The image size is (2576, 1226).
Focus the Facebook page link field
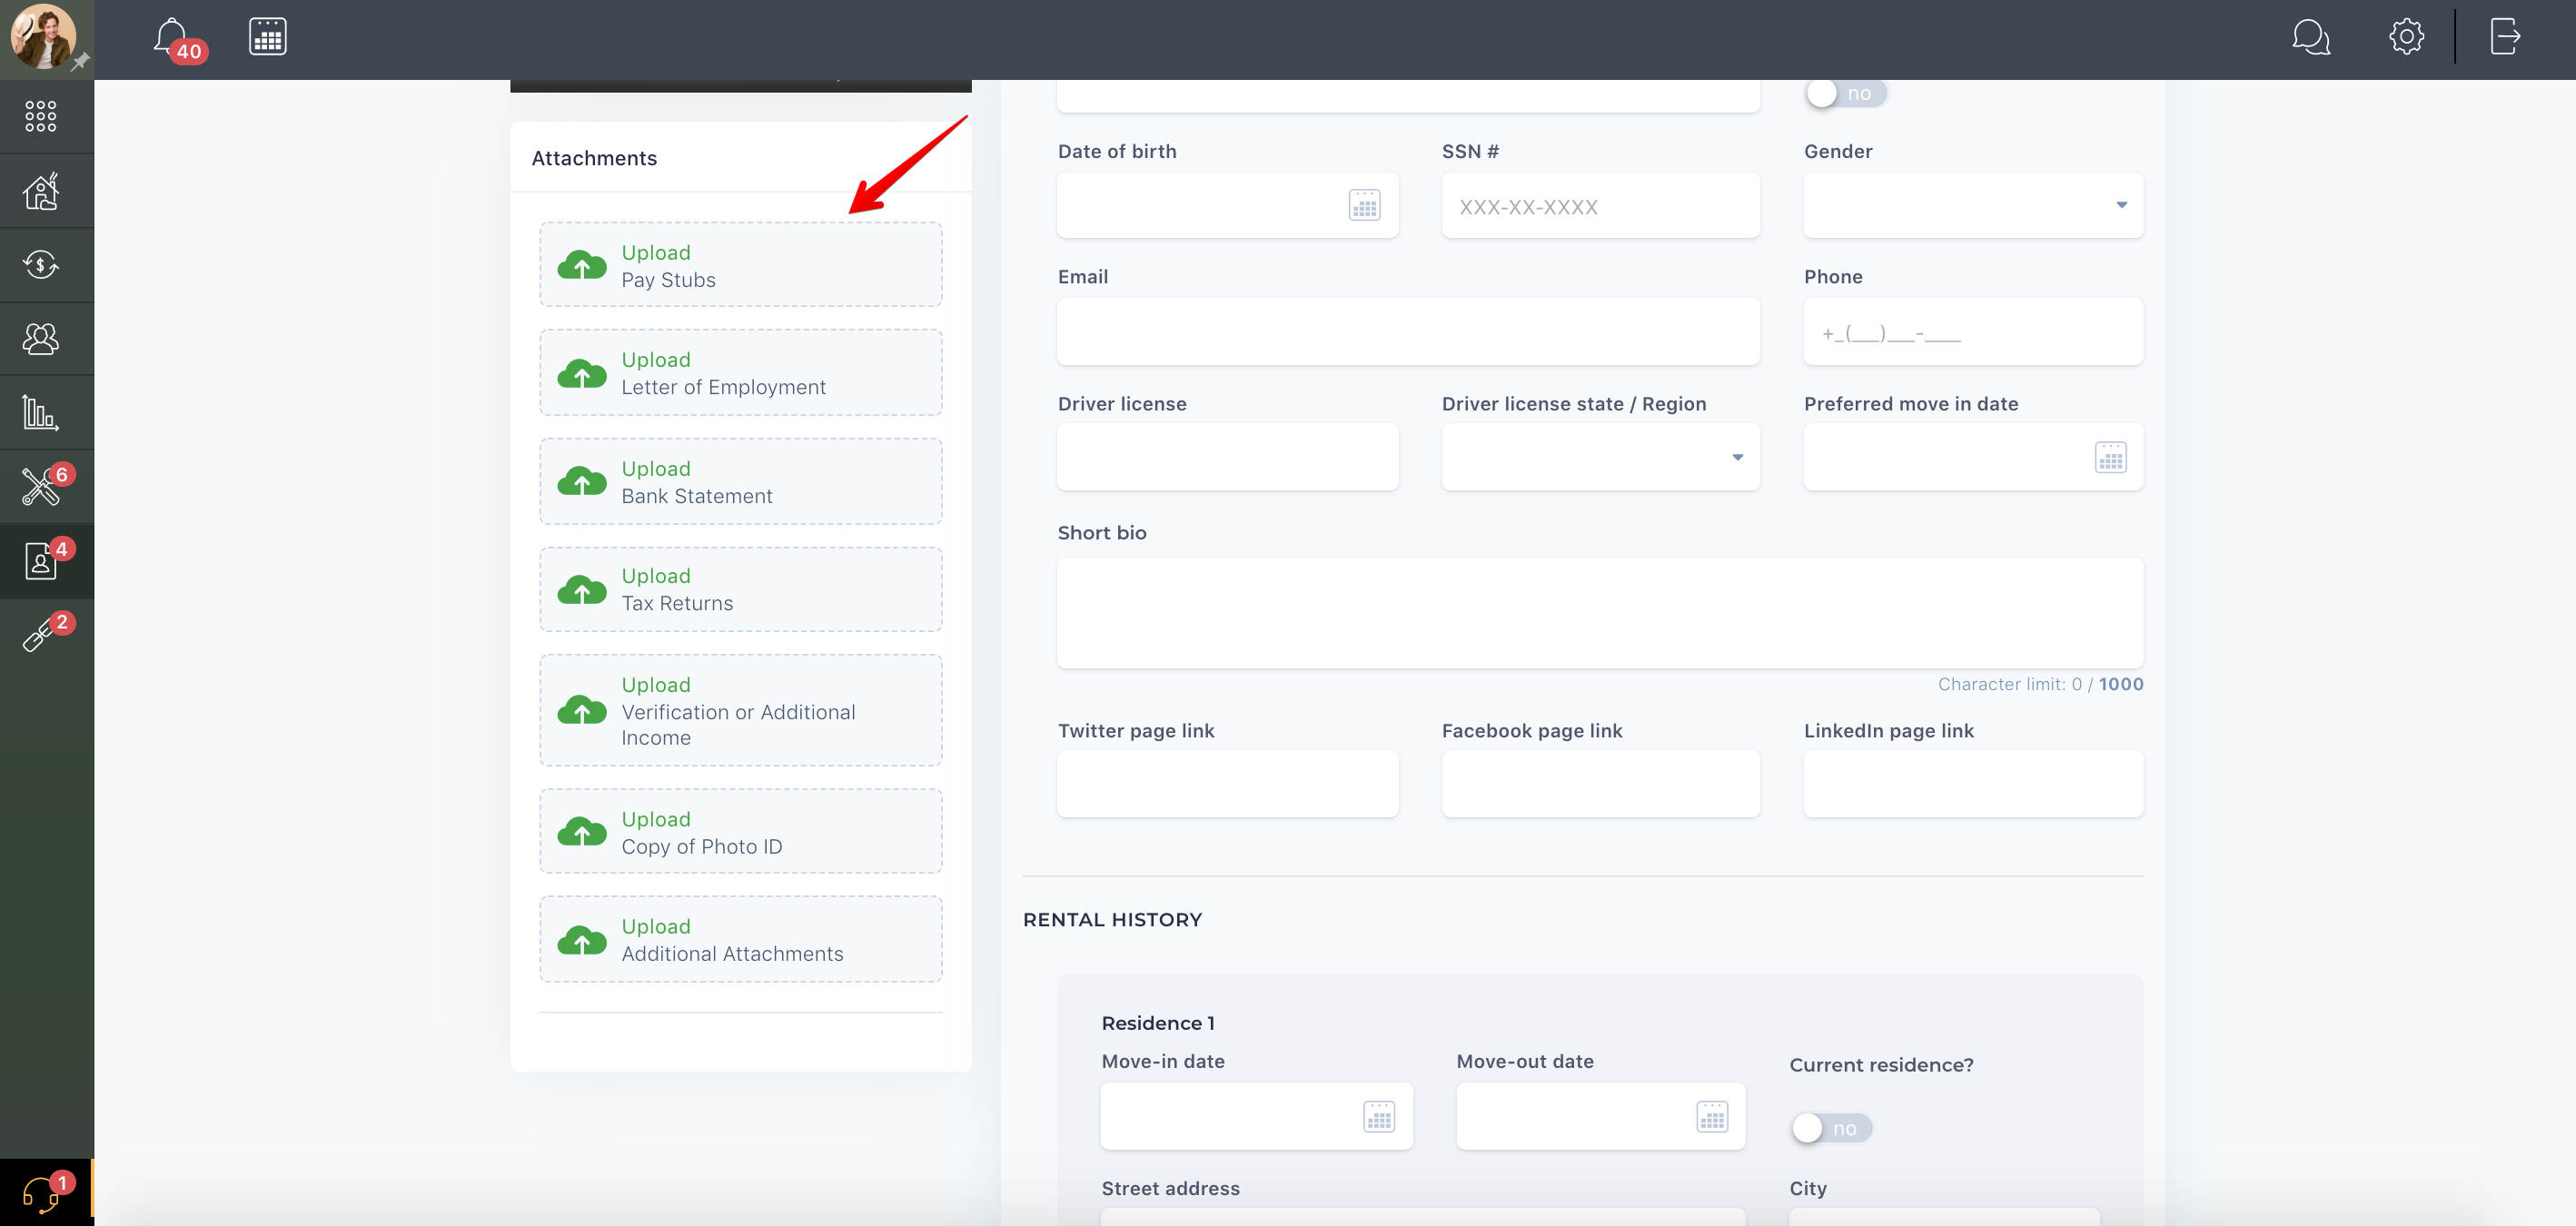point(1600,784)
